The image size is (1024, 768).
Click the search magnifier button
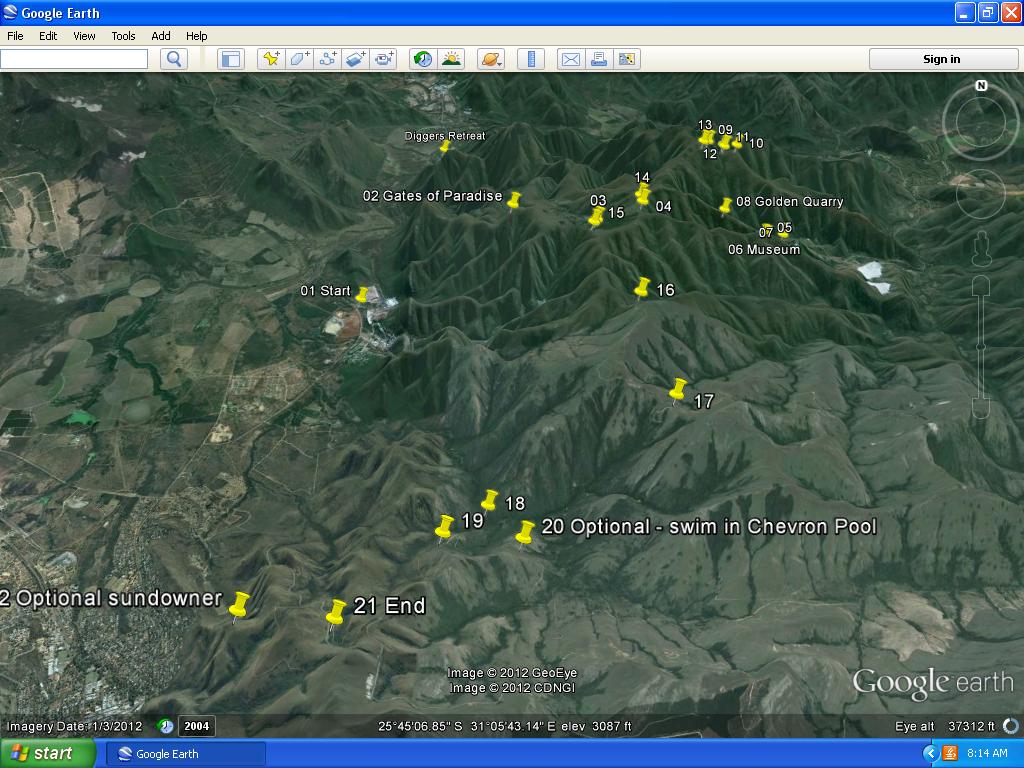pos(174,59)
